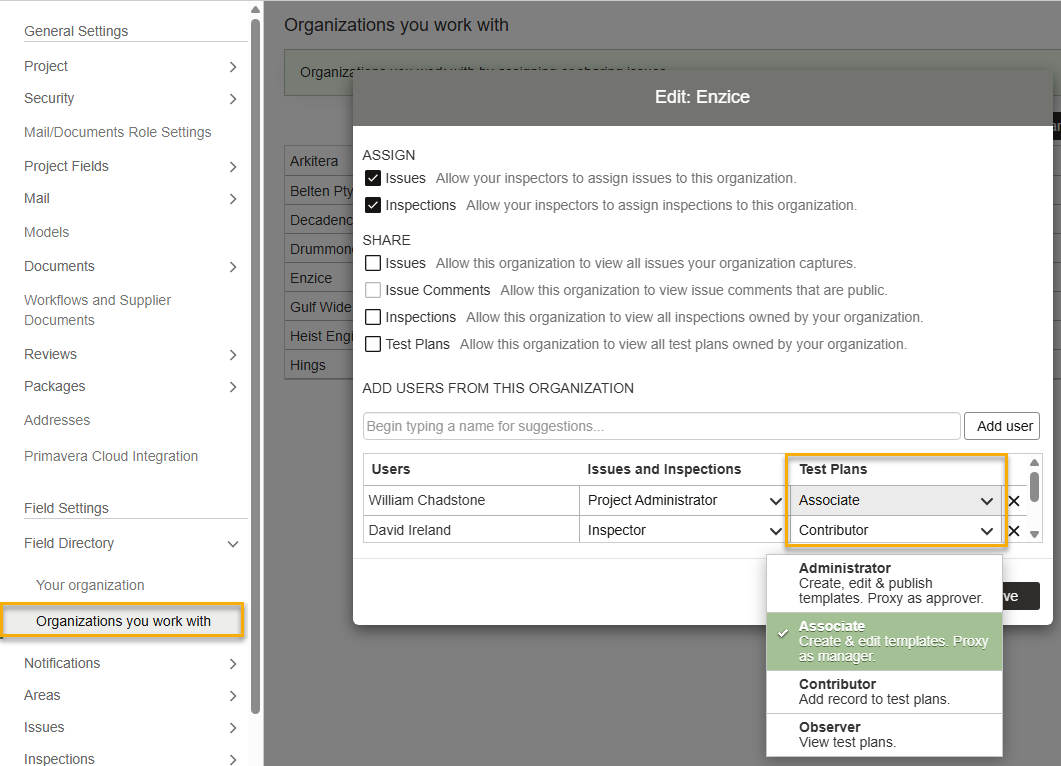1061x766 pixels.
Task: Expand the Security settings chevron
Action: 232,99
